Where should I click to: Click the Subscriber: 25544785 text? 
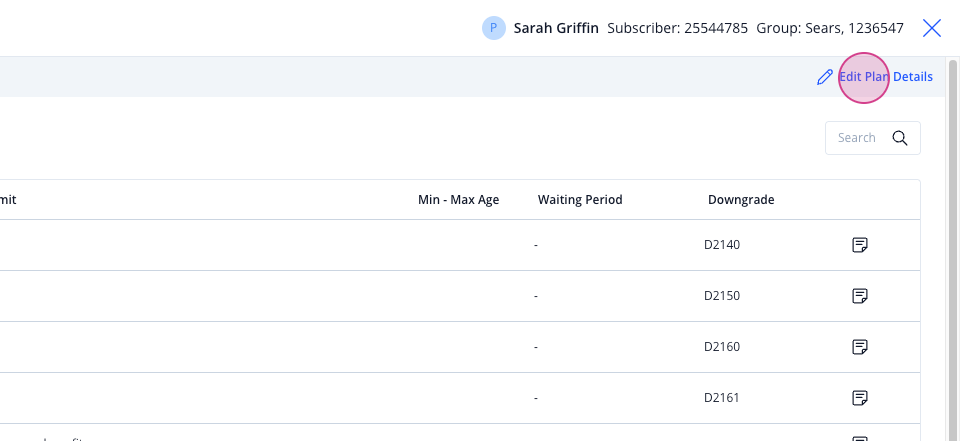pyautogui.click(x=677, y=28)
